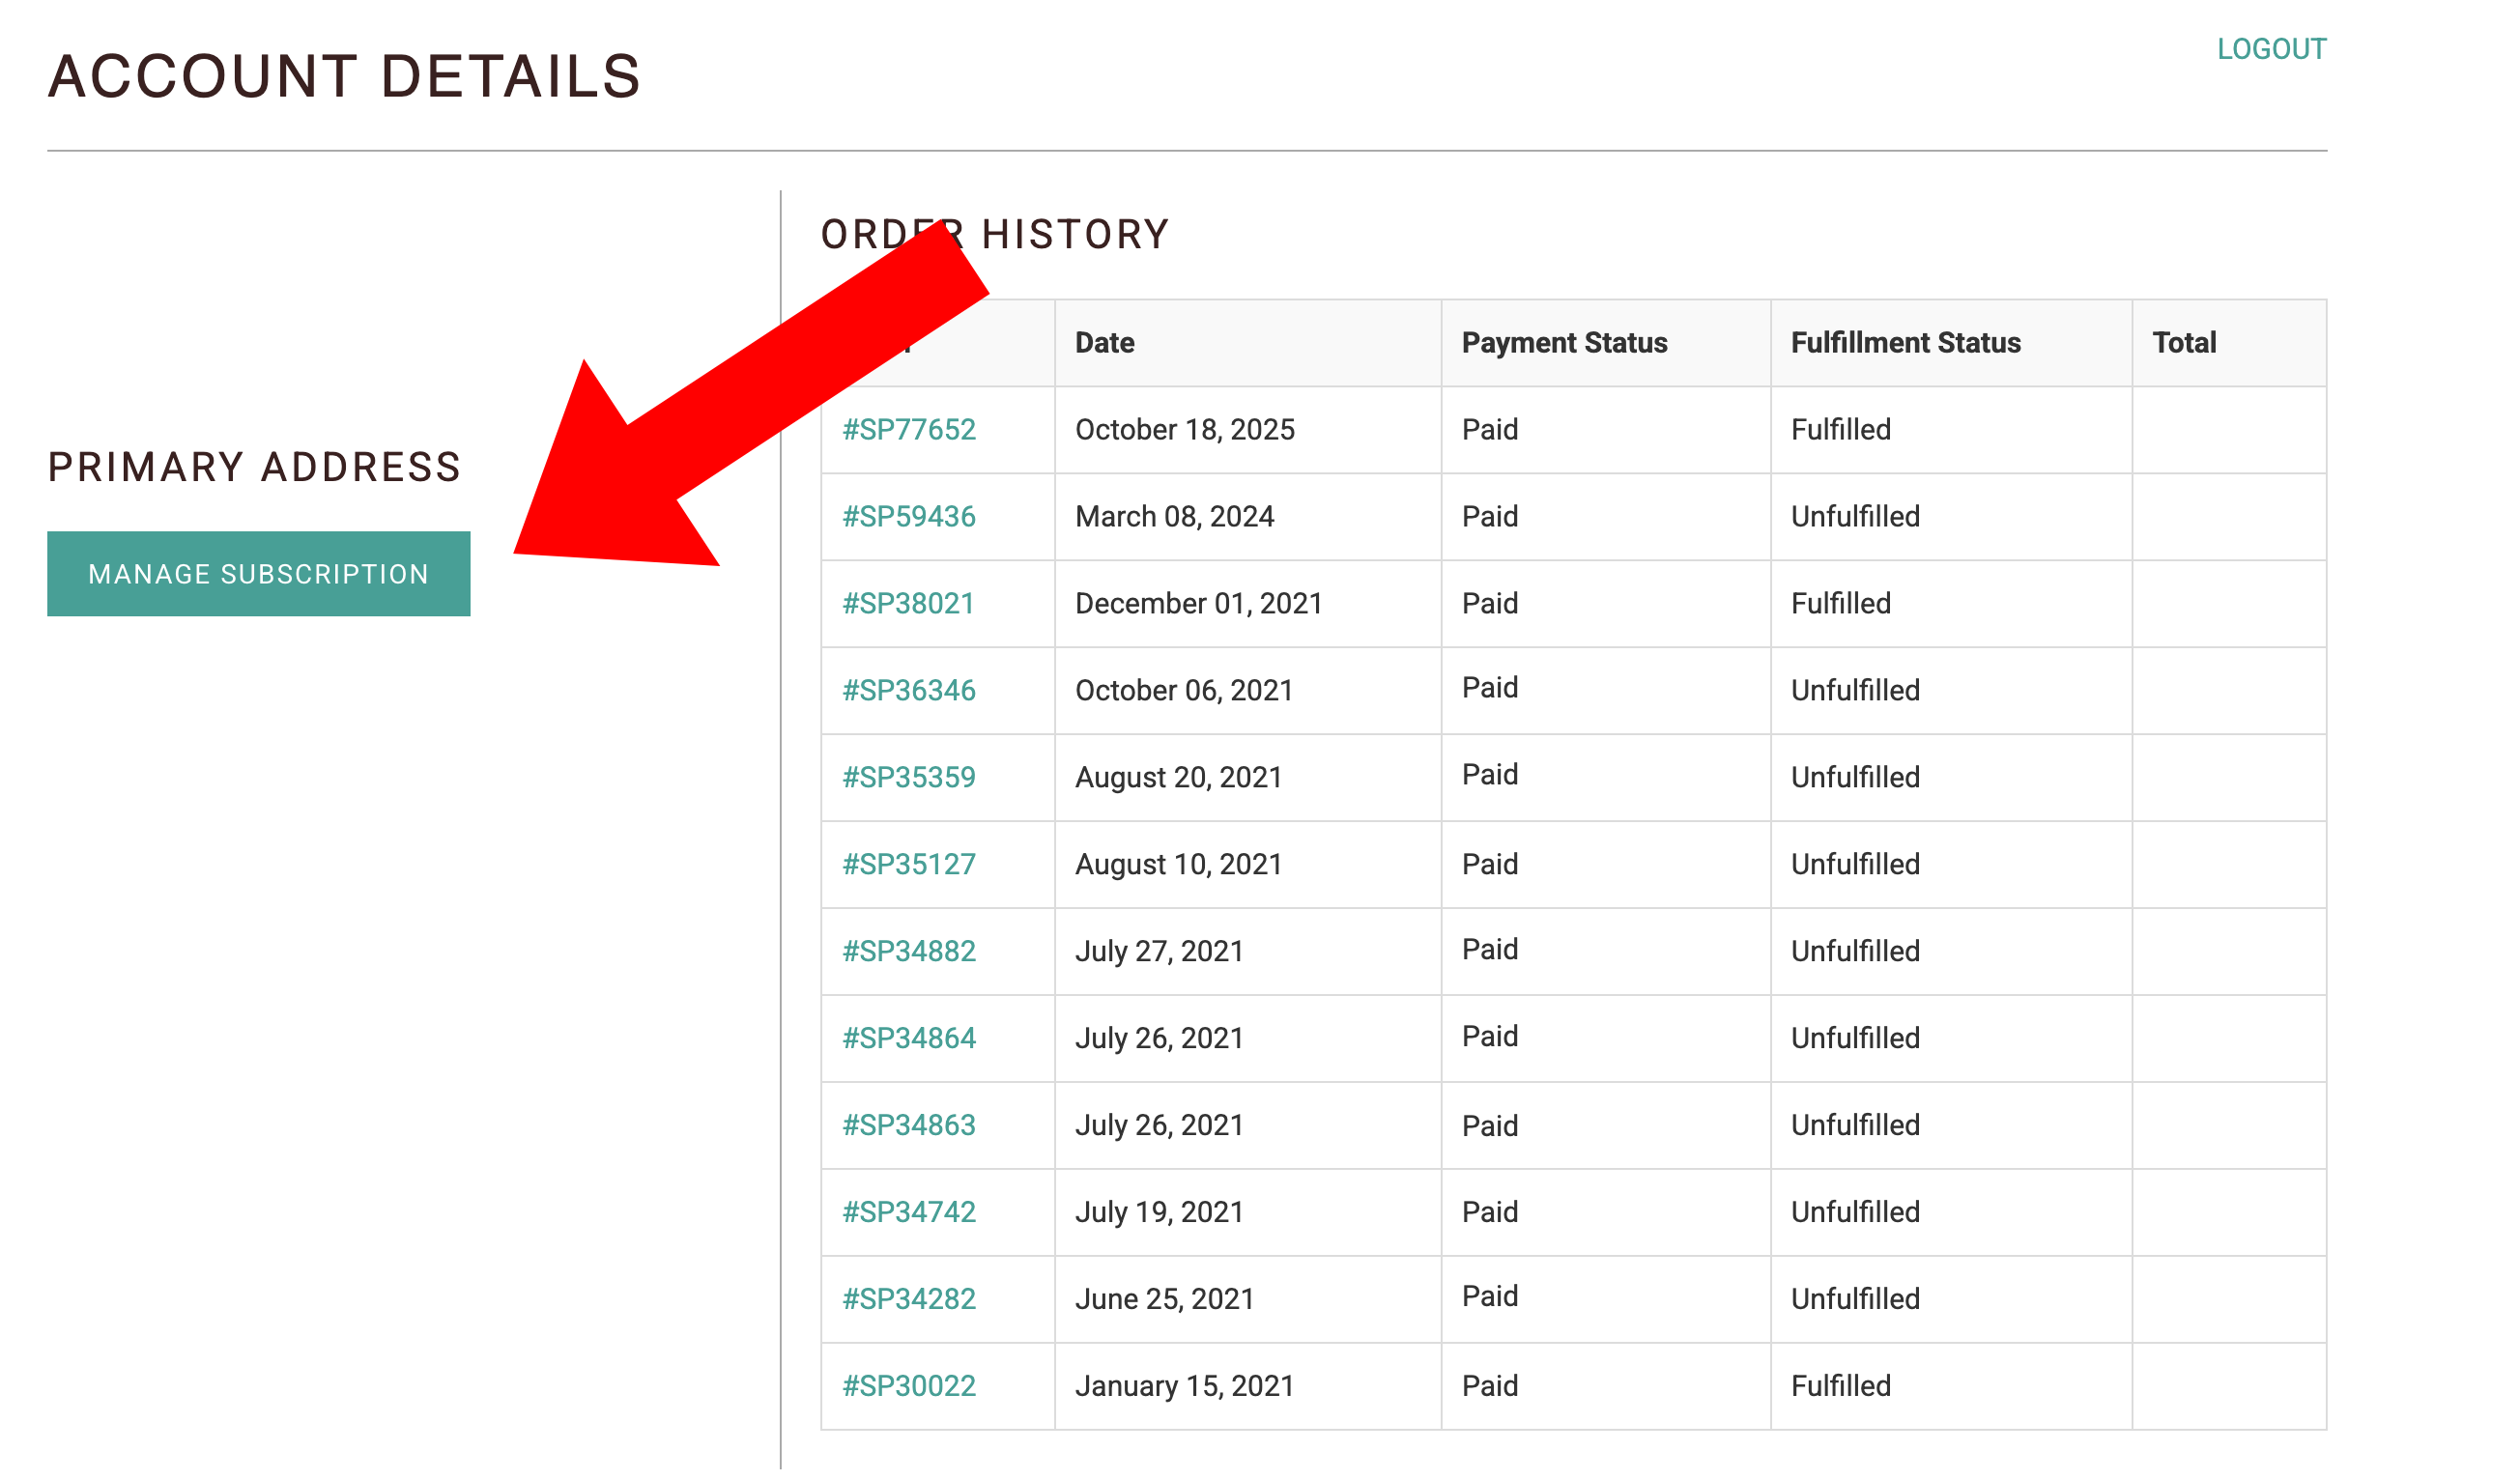The height and width of the screenshot is (1480, 2520).
Task: Open order #SP34863
Action: [x=908, y=1126]
